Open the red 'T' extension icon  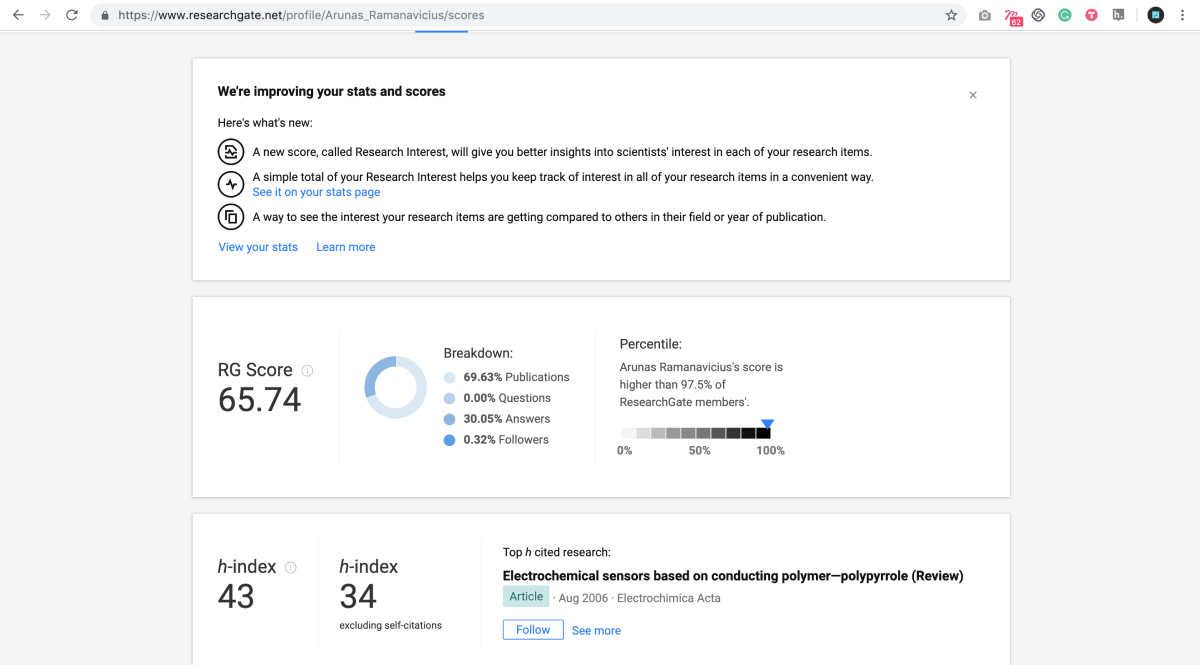click(x=1092, y=15)
